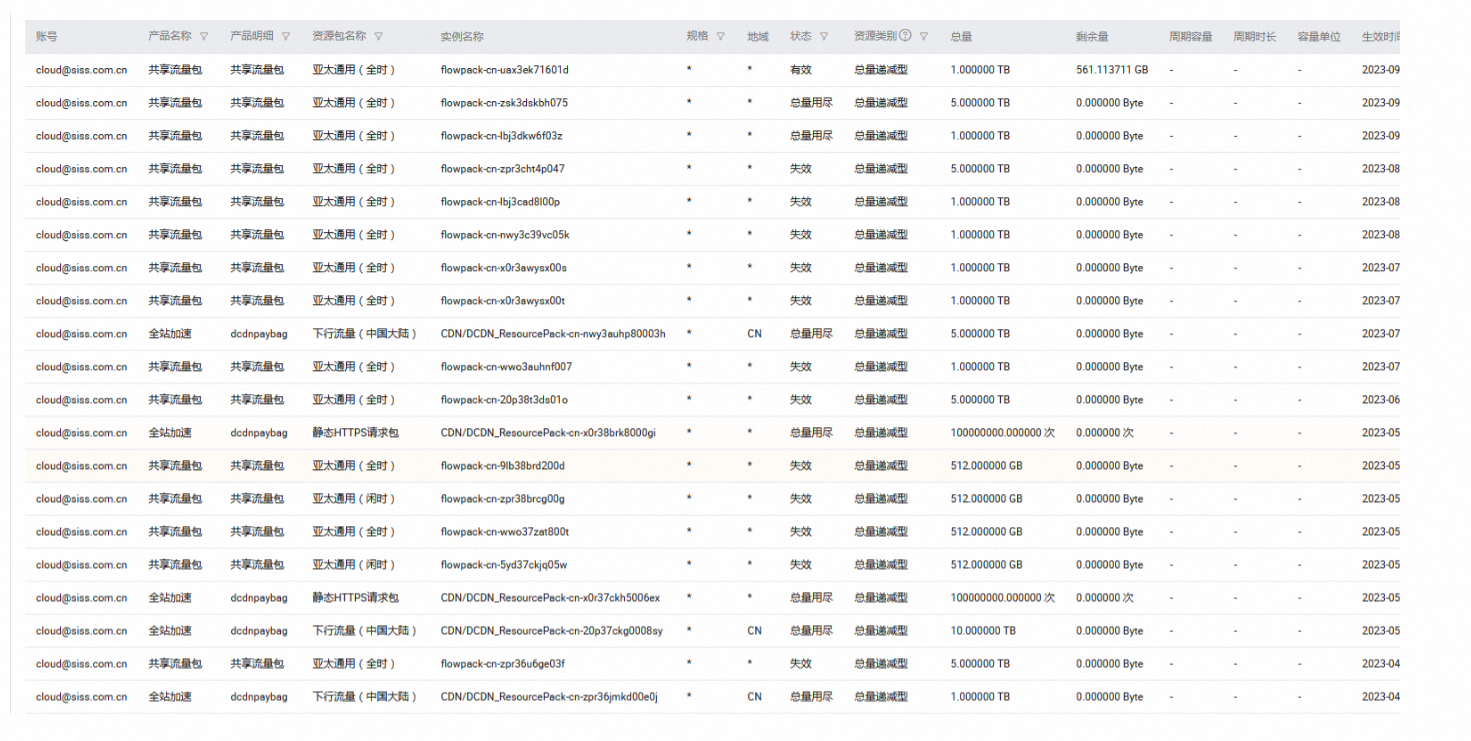1471x741 pixels.
Task: Select instance flowpack-cn-wwo3auhnf007
Action: click(x=506, y=367)
